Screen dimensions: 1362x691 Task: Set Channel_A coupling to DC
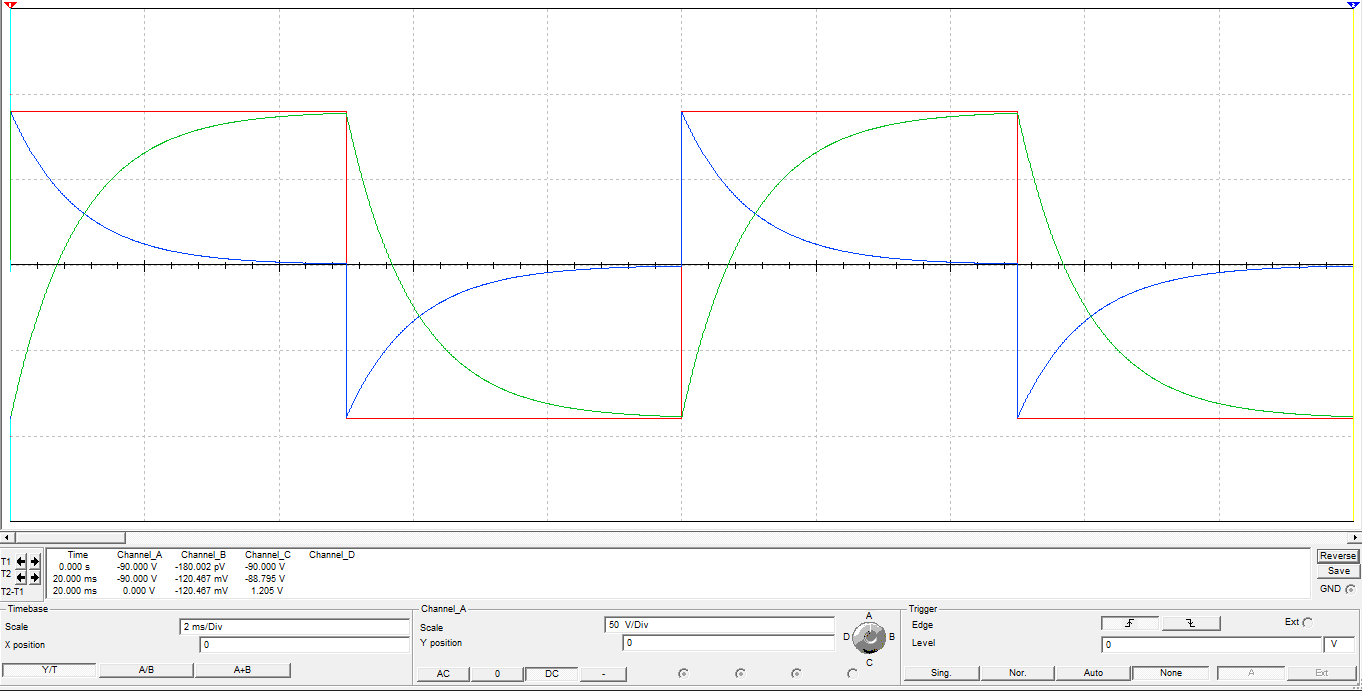tap(551, 673)
